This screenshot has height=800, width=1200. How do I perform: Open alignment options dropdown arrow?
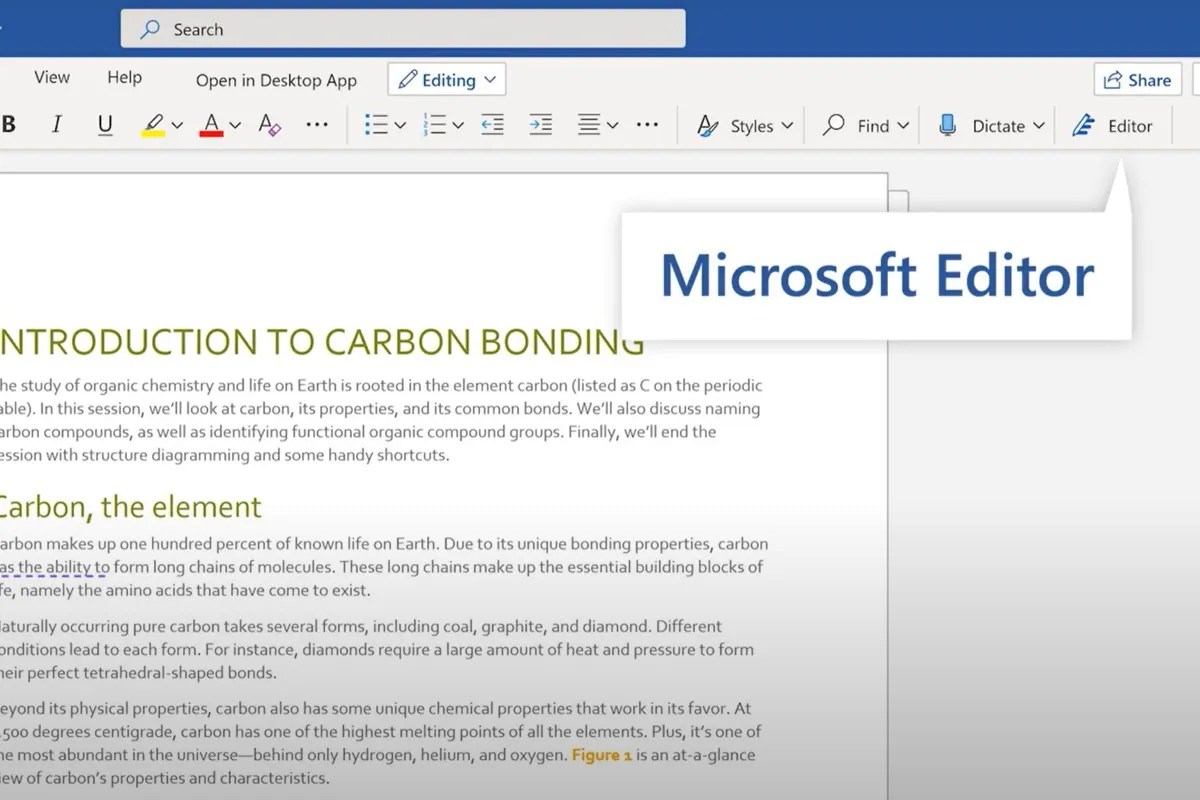(612, 126)
